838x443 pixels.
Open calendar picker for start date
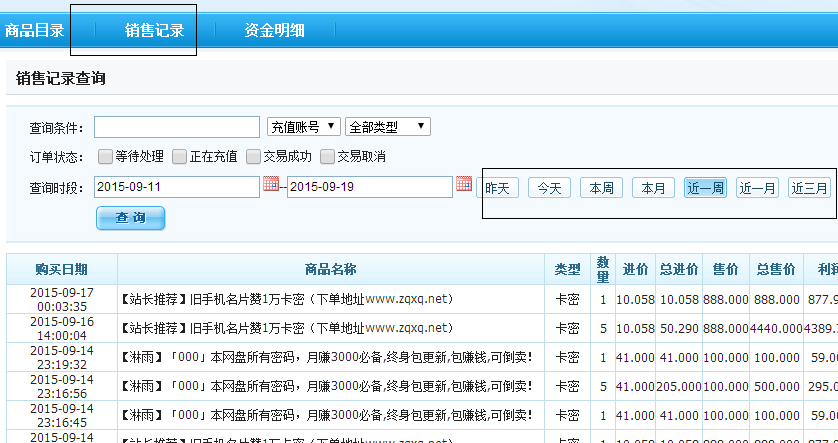[x=270, y=185]
